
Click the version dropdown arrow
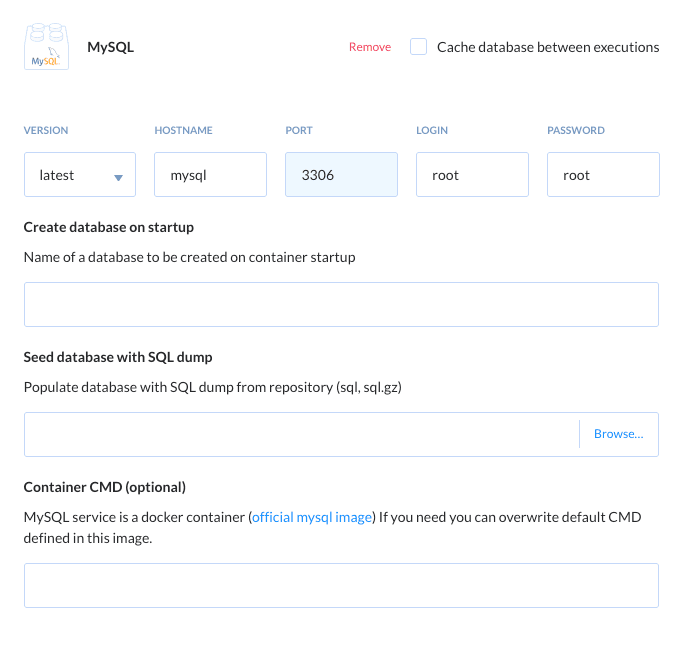click(118, 177)
